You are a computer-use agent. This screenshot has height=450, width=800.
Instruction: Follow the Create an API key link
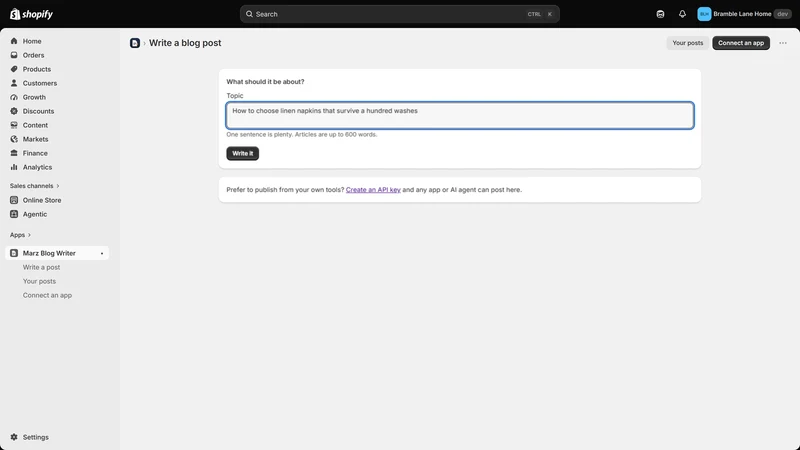point(373,190)
